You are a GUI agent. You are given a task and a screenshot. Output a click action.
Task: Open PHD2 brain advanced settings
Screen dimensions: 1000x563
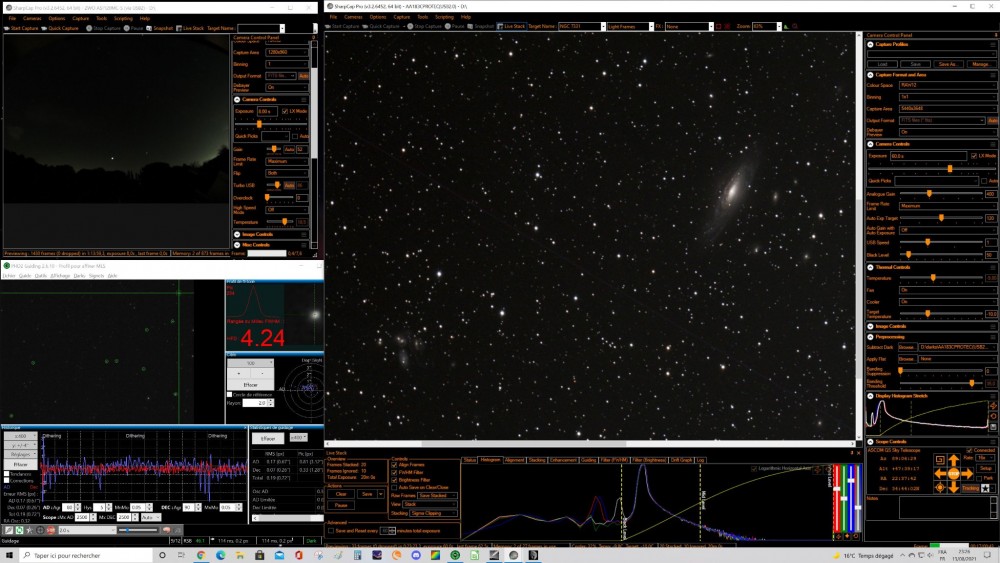(166, 530)
